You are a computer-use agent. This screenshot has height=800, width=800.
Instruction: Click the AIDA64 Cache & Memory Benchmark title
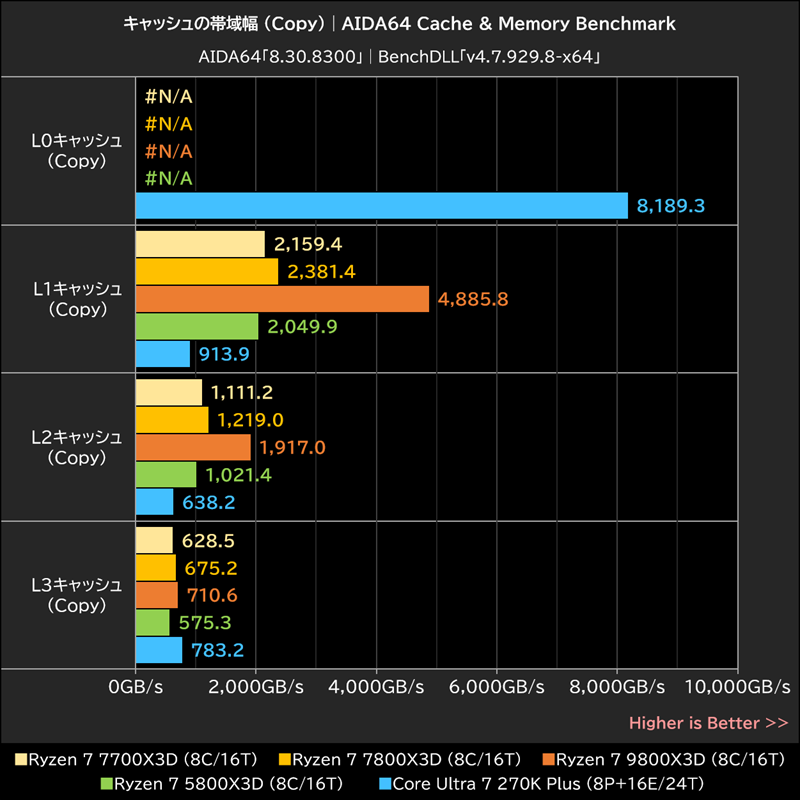pos(509,24)
